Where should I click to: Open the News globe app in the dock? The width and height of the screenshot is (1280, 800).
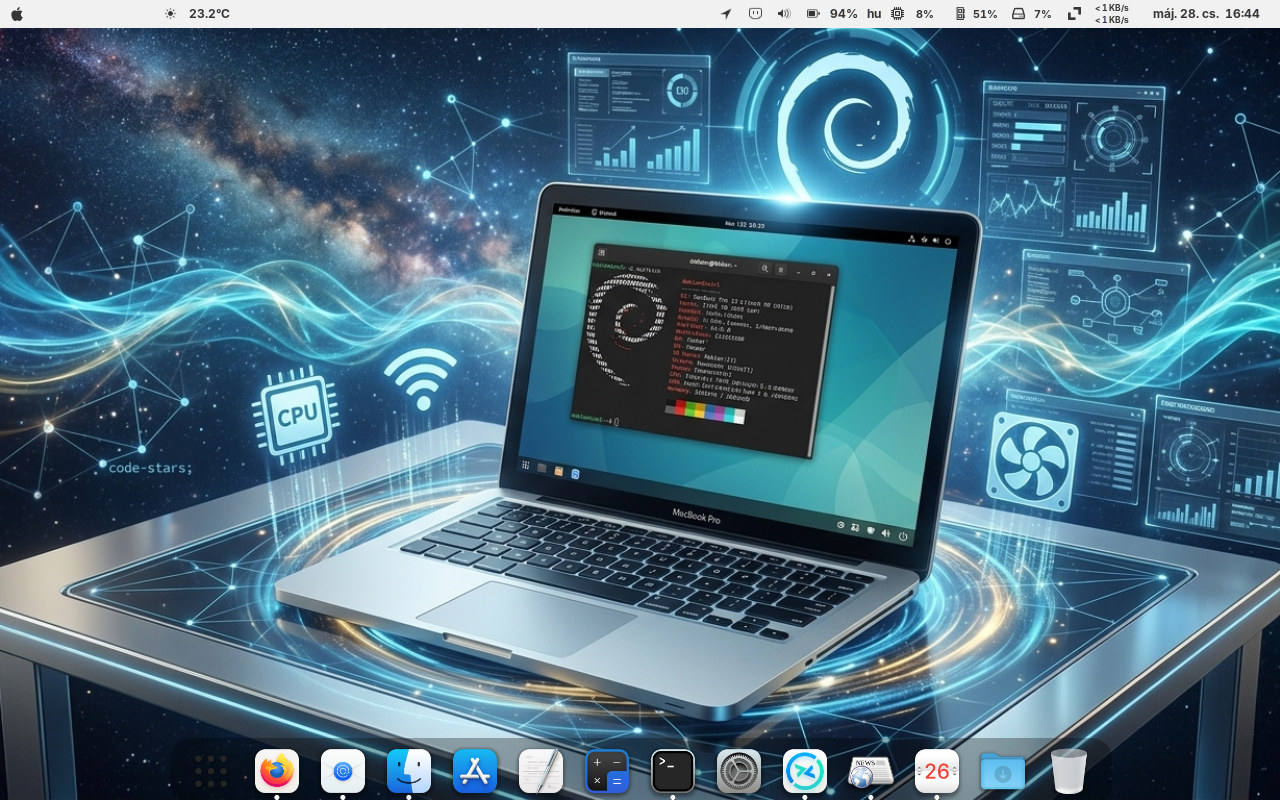click(871, 771)
